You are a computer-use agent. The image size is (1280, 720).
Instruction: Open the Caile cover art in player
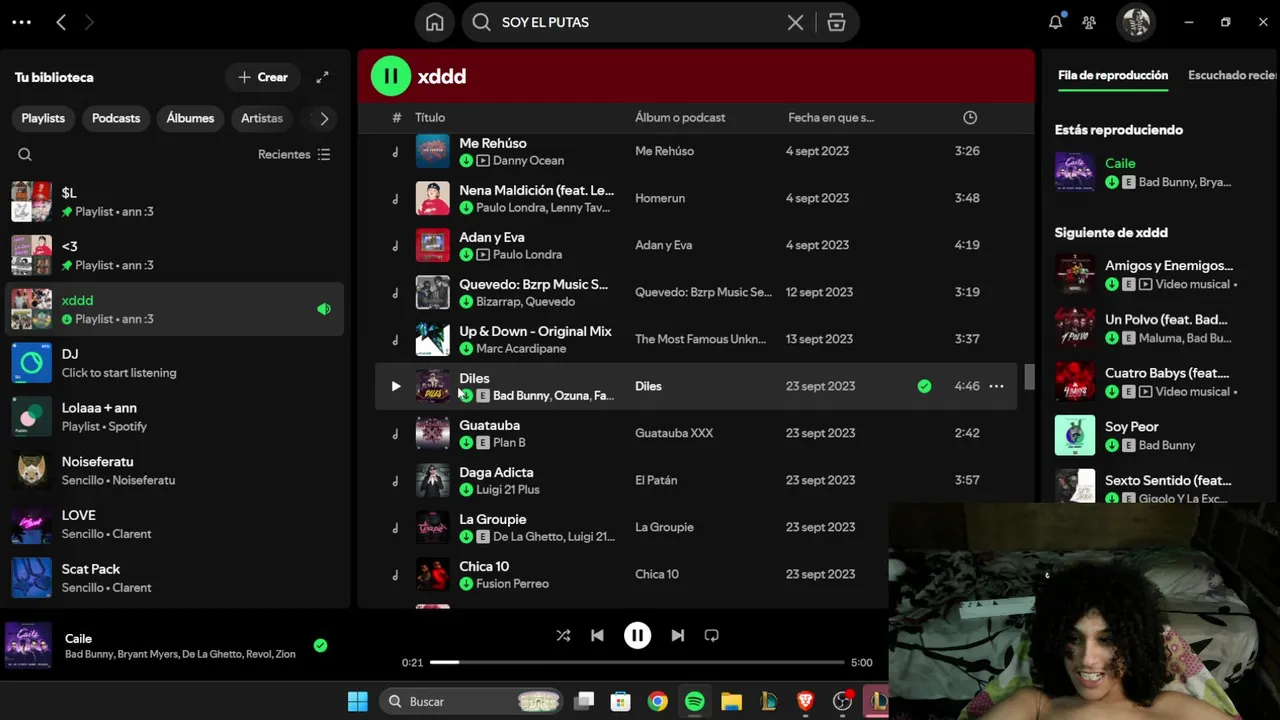28,645
